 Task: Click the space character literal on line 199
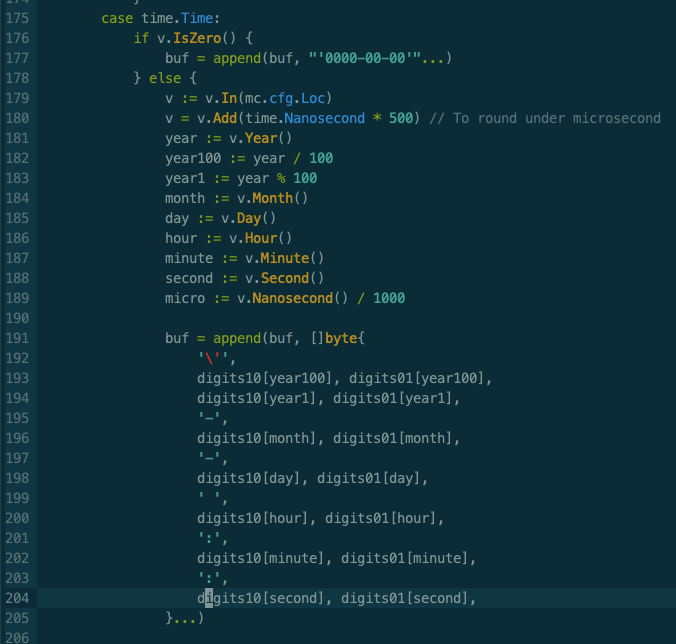209,498
